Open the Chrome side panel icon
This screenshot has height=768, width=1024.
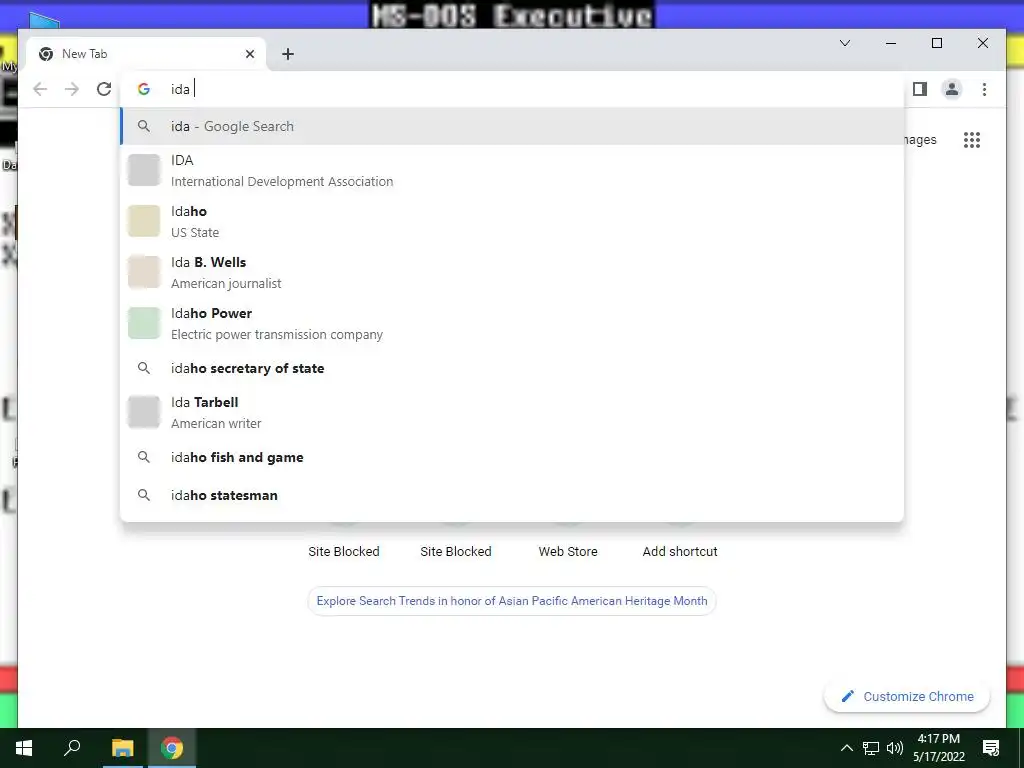point(920,89)
